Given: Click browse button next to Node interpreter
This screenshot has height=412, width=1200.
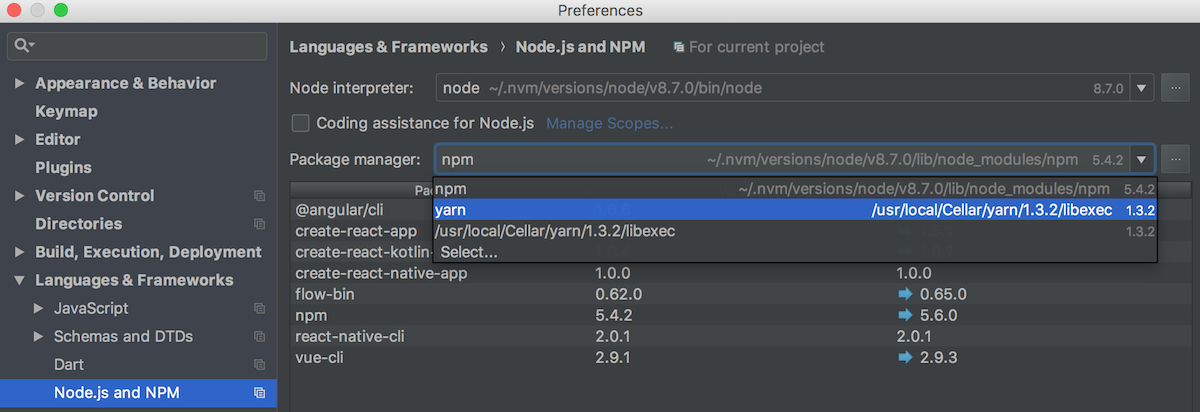Looking at the screenshot, I should (1176, 88).
